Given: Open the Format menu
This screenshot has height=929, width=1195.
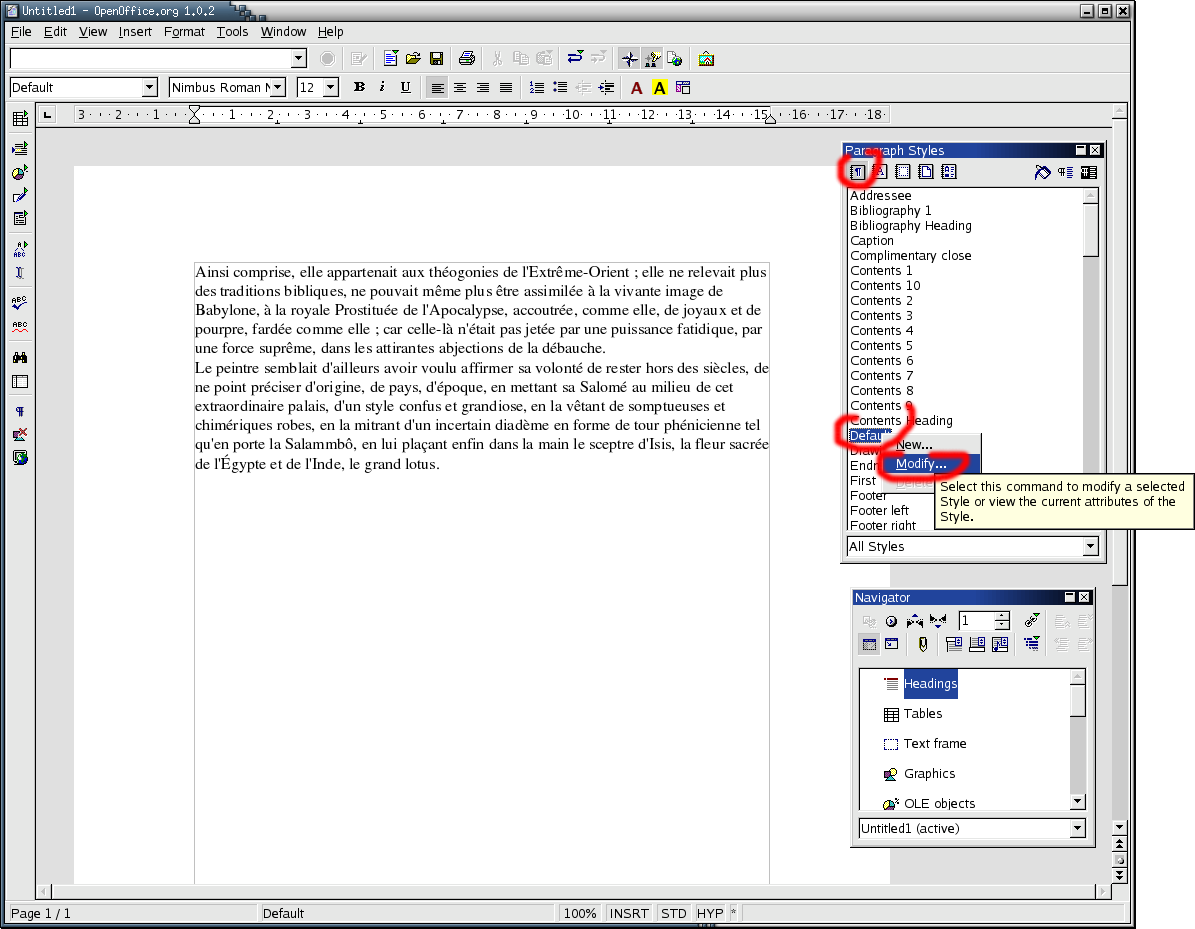Looking at the screenshot, I should click(184, 31).
